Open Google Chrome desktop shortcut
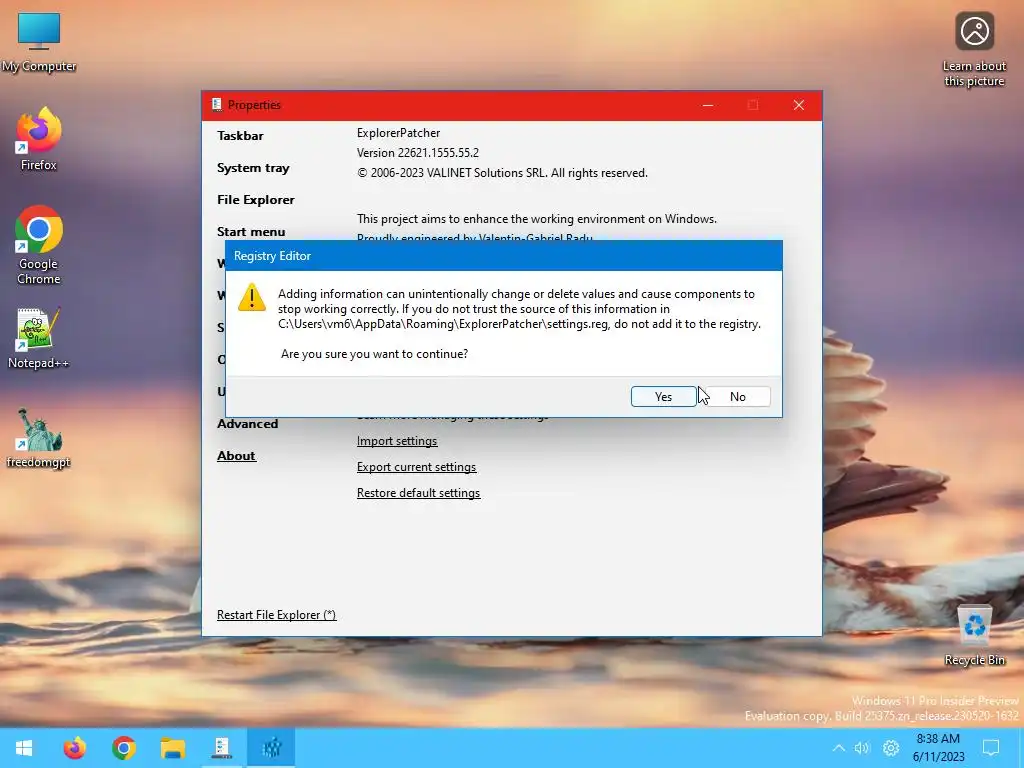Viewport: 1024px width, 768px height. click(x=39, y=245)
